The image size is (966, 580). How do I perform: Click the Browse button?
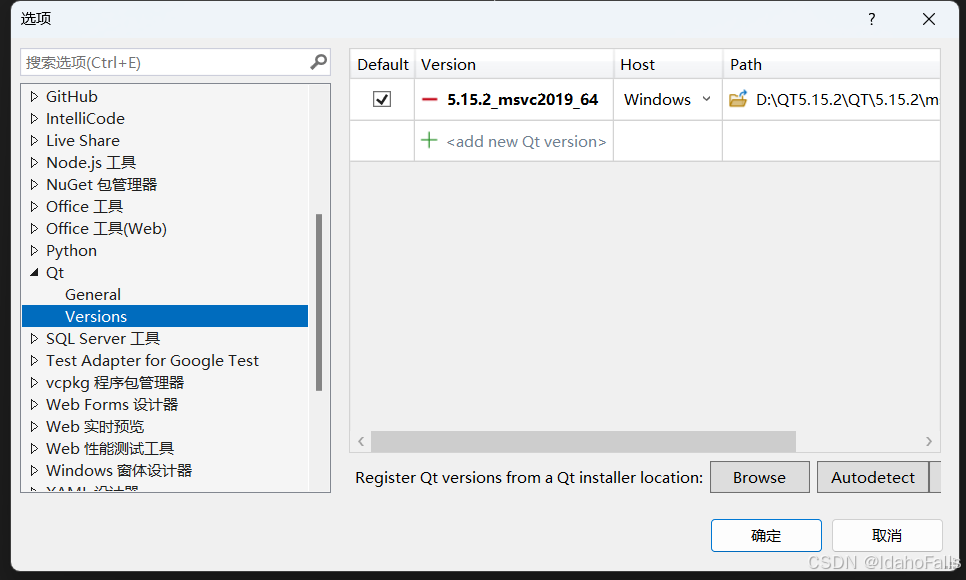click(760, 477)
